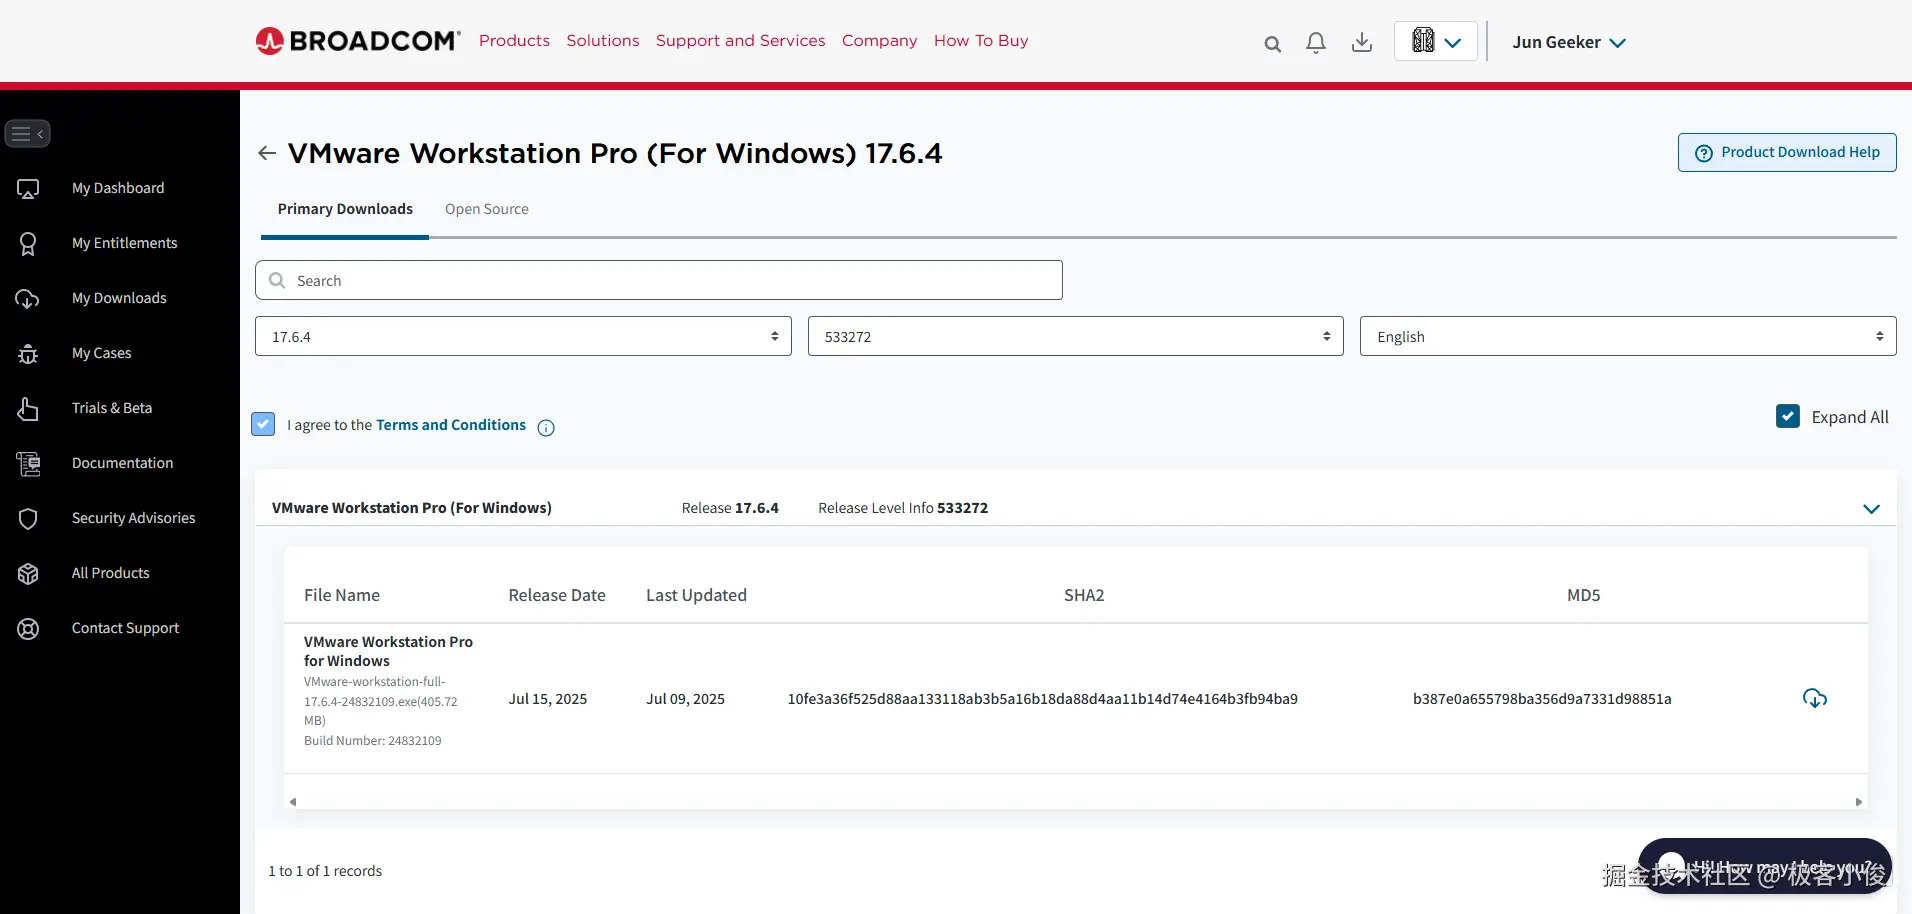Download VMware Workstation Pro via cloud icon
The width and height of the screenshot is (1912, 914).
pos(1815,698)
